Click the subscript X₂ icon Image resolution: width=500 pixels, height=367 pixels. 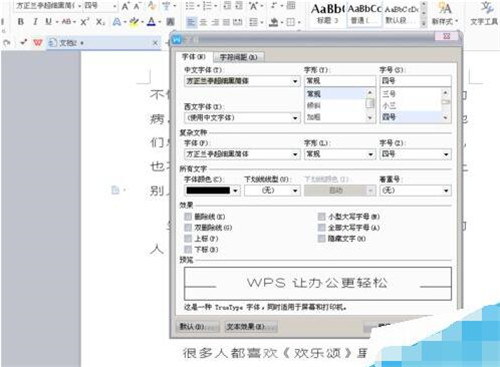(x=100, y=22)
